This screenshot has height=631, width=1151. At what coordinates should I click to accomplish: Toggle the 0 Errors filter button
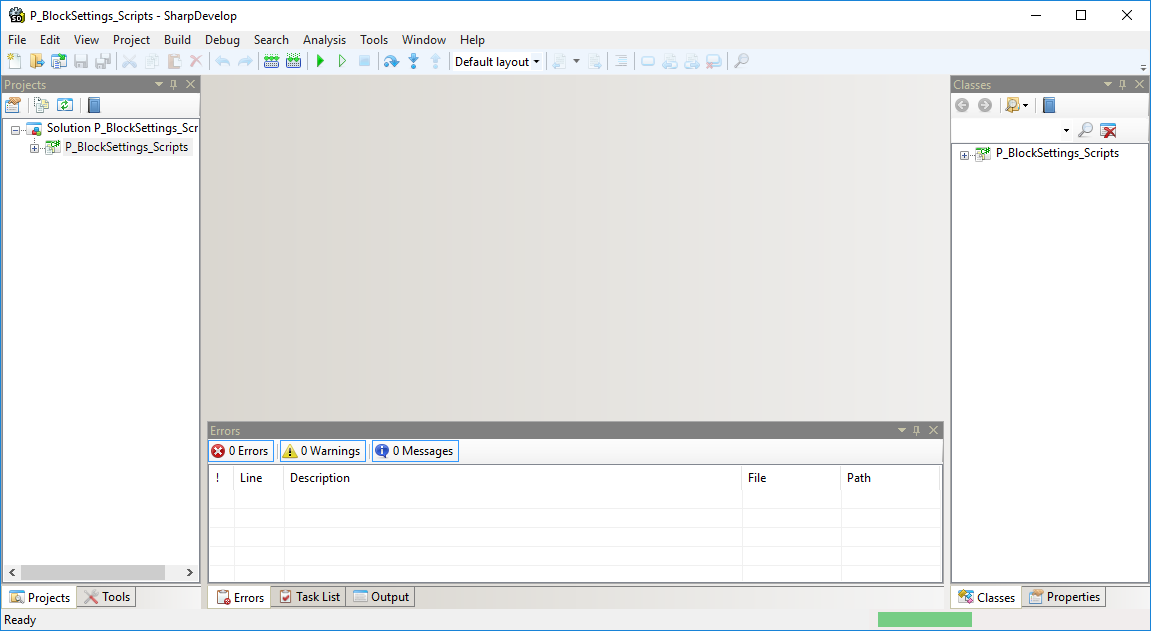(x=240, y=451)
